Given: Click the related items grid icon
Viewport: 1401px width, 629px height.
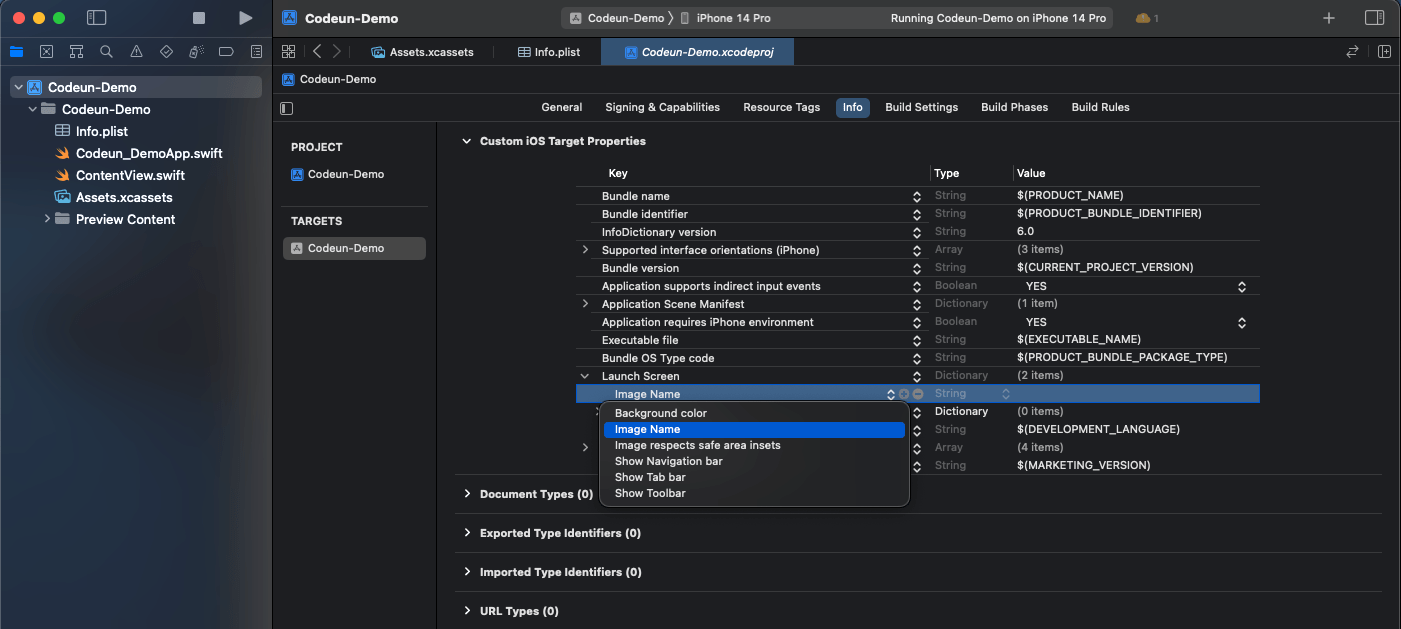Looking at the screenshot, I should coord(289,51).
